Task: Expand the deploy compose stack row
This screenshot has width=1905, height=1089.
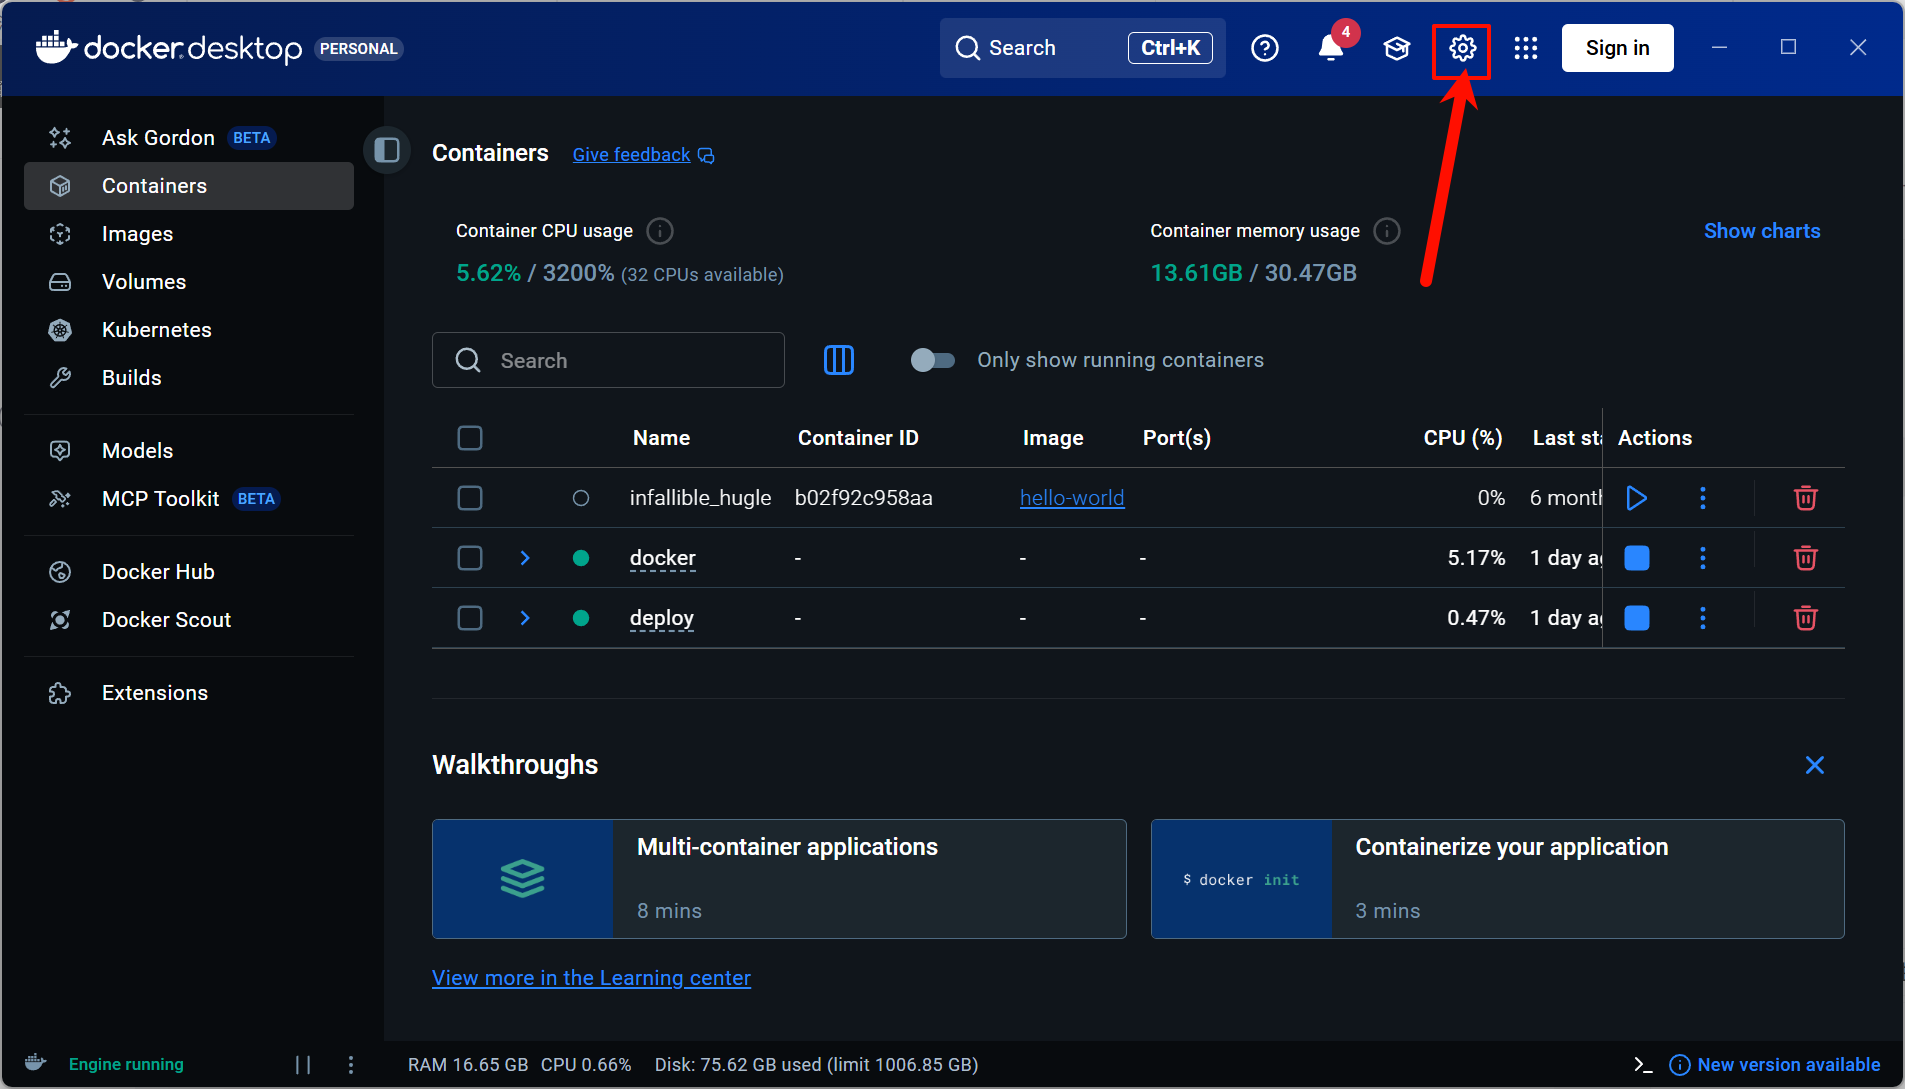Action: (525, 618)
